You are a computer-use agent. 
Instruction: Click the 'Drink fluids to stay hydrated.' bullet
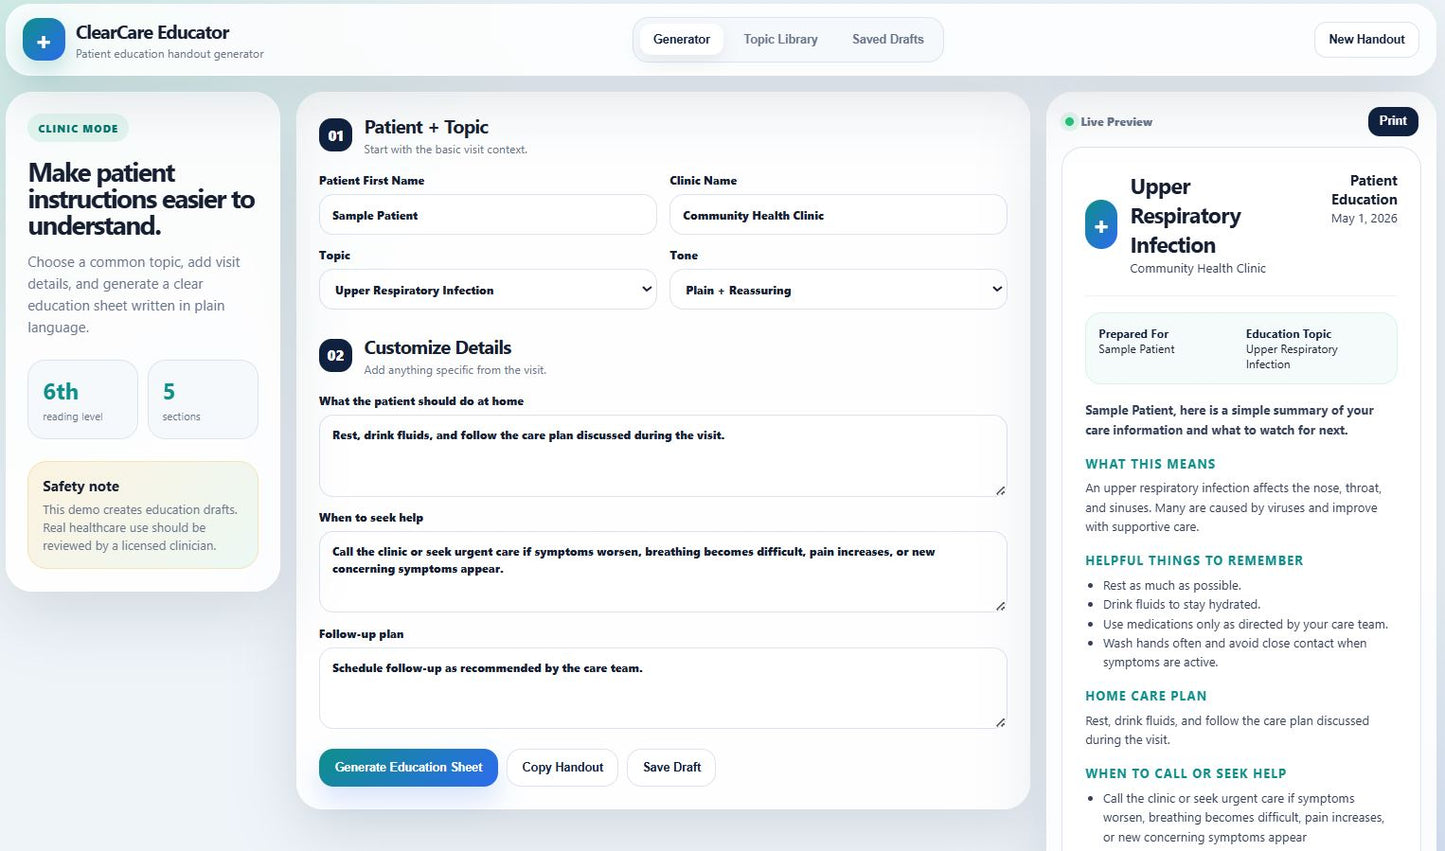click(1181, 605)
